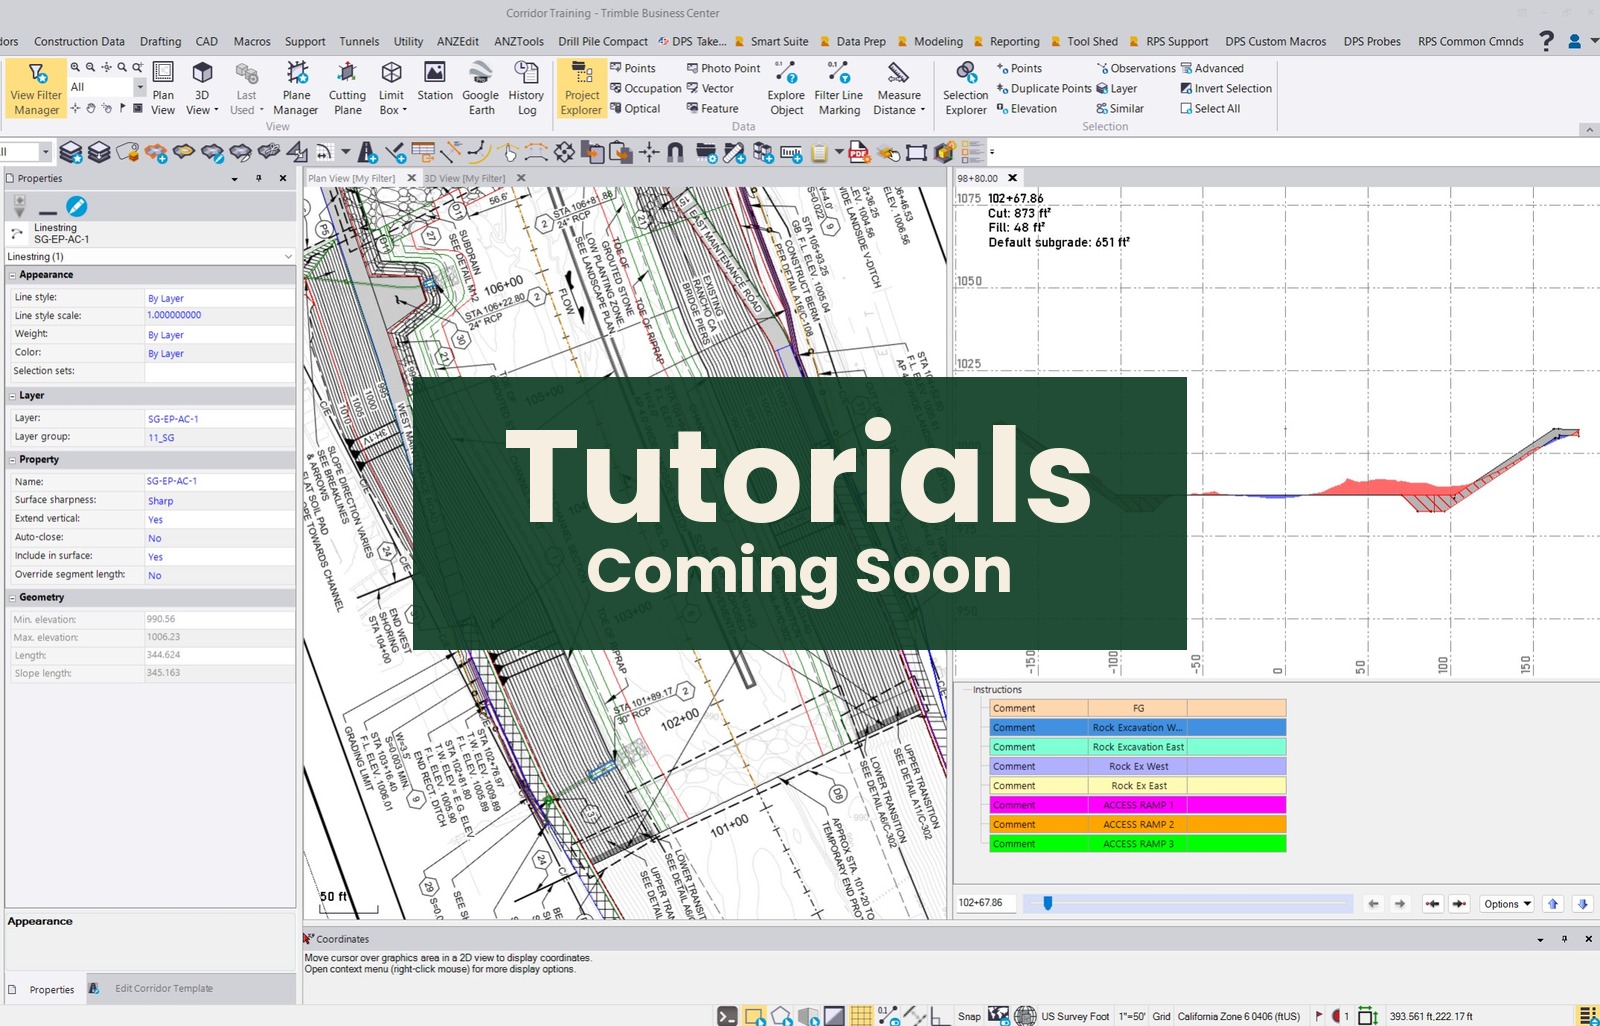Collapse the Geometry section
The width and height of the screenshot is (1600, 1026).
click(x=12, y=598)
